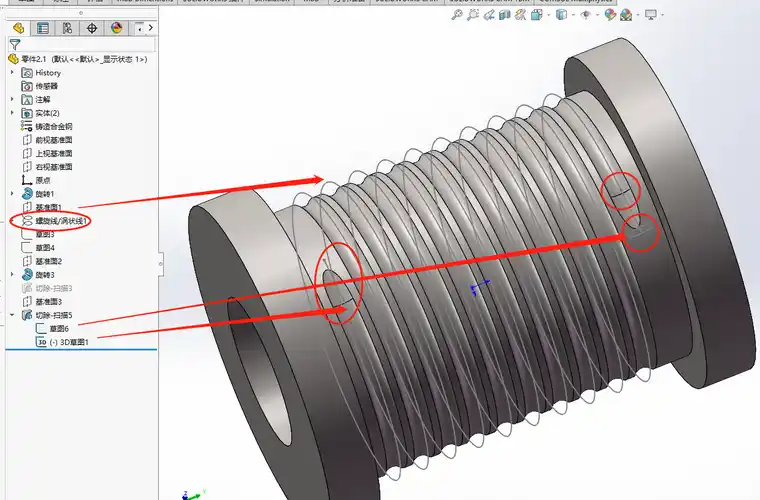Expand the 实体(2) solid bodies folder
Viewport: 760px width, 500px height.
[x=12, y=113]
